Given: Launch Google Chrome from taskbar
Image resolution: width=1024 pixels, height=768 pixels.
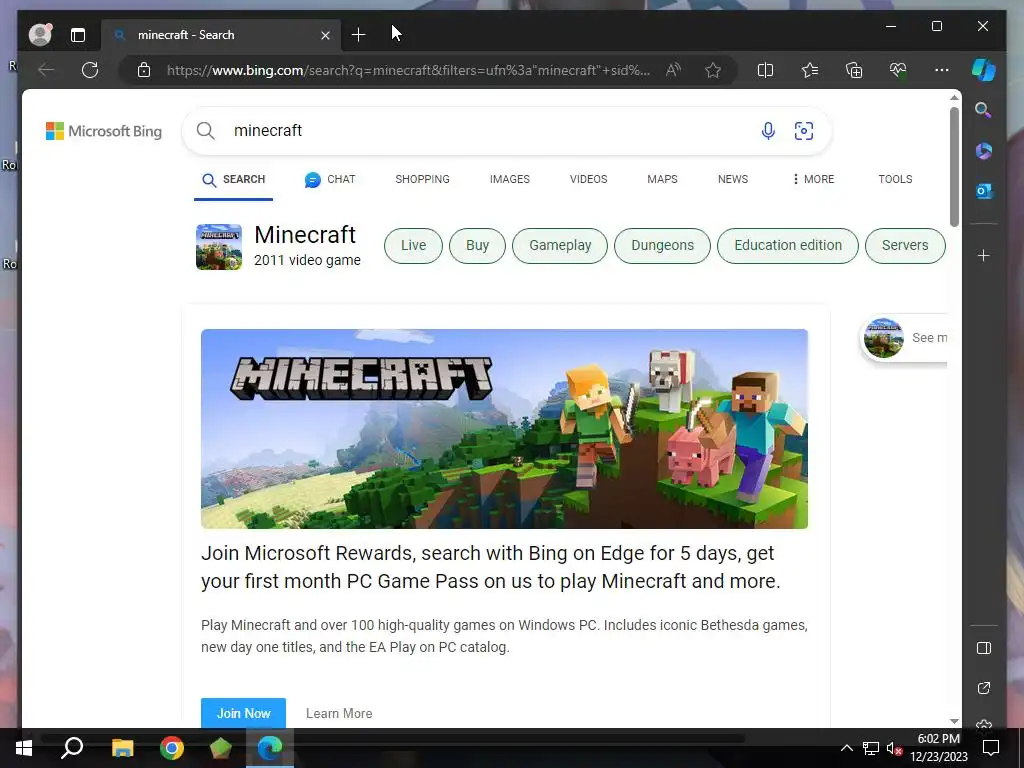Looking at the screenshot, I should [x=172, y=748].
